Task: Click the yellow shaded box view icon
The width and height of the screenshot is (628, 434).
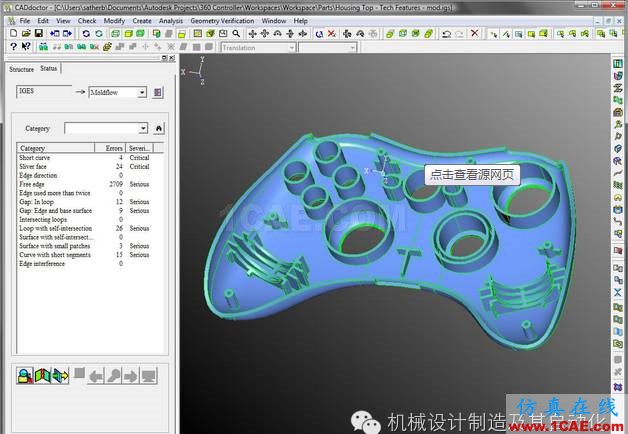Action: [x=128, y=34]
